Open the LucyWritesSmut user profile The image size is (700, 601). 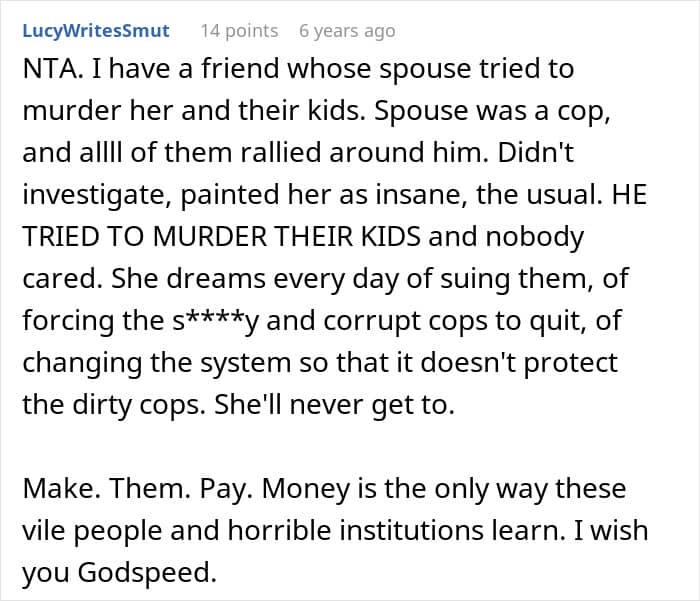coord(96,31)
